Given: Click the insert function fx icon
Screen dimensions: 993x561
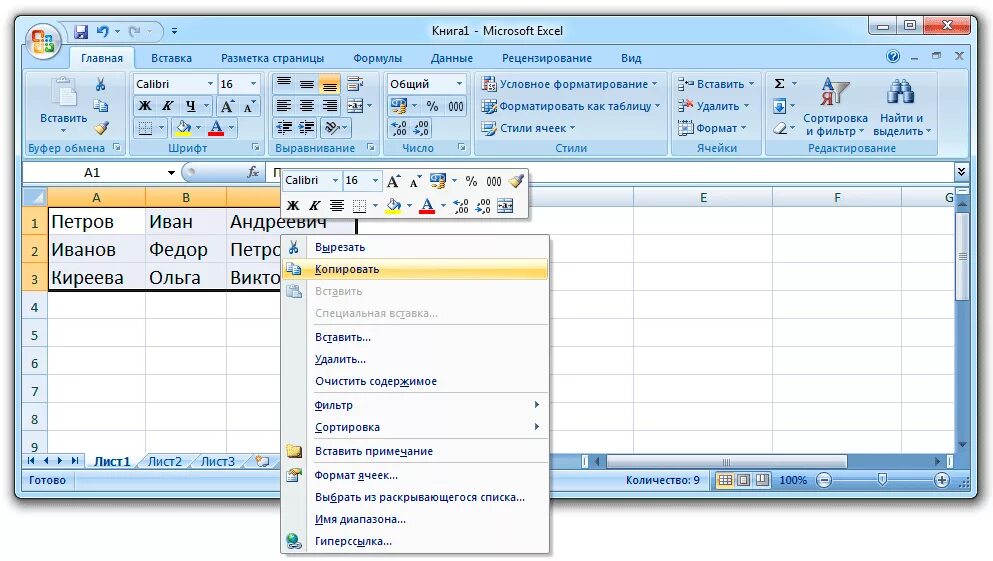Looking at the screenshot, I should (x=253, y=172).
